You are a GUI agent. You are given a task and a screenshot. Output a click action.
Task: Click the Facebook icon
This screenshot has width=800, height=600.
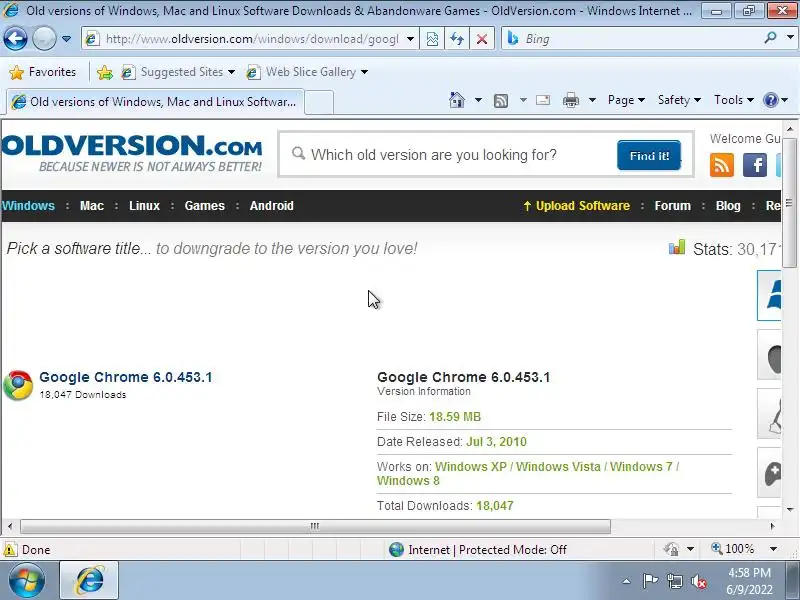point(755,165)
